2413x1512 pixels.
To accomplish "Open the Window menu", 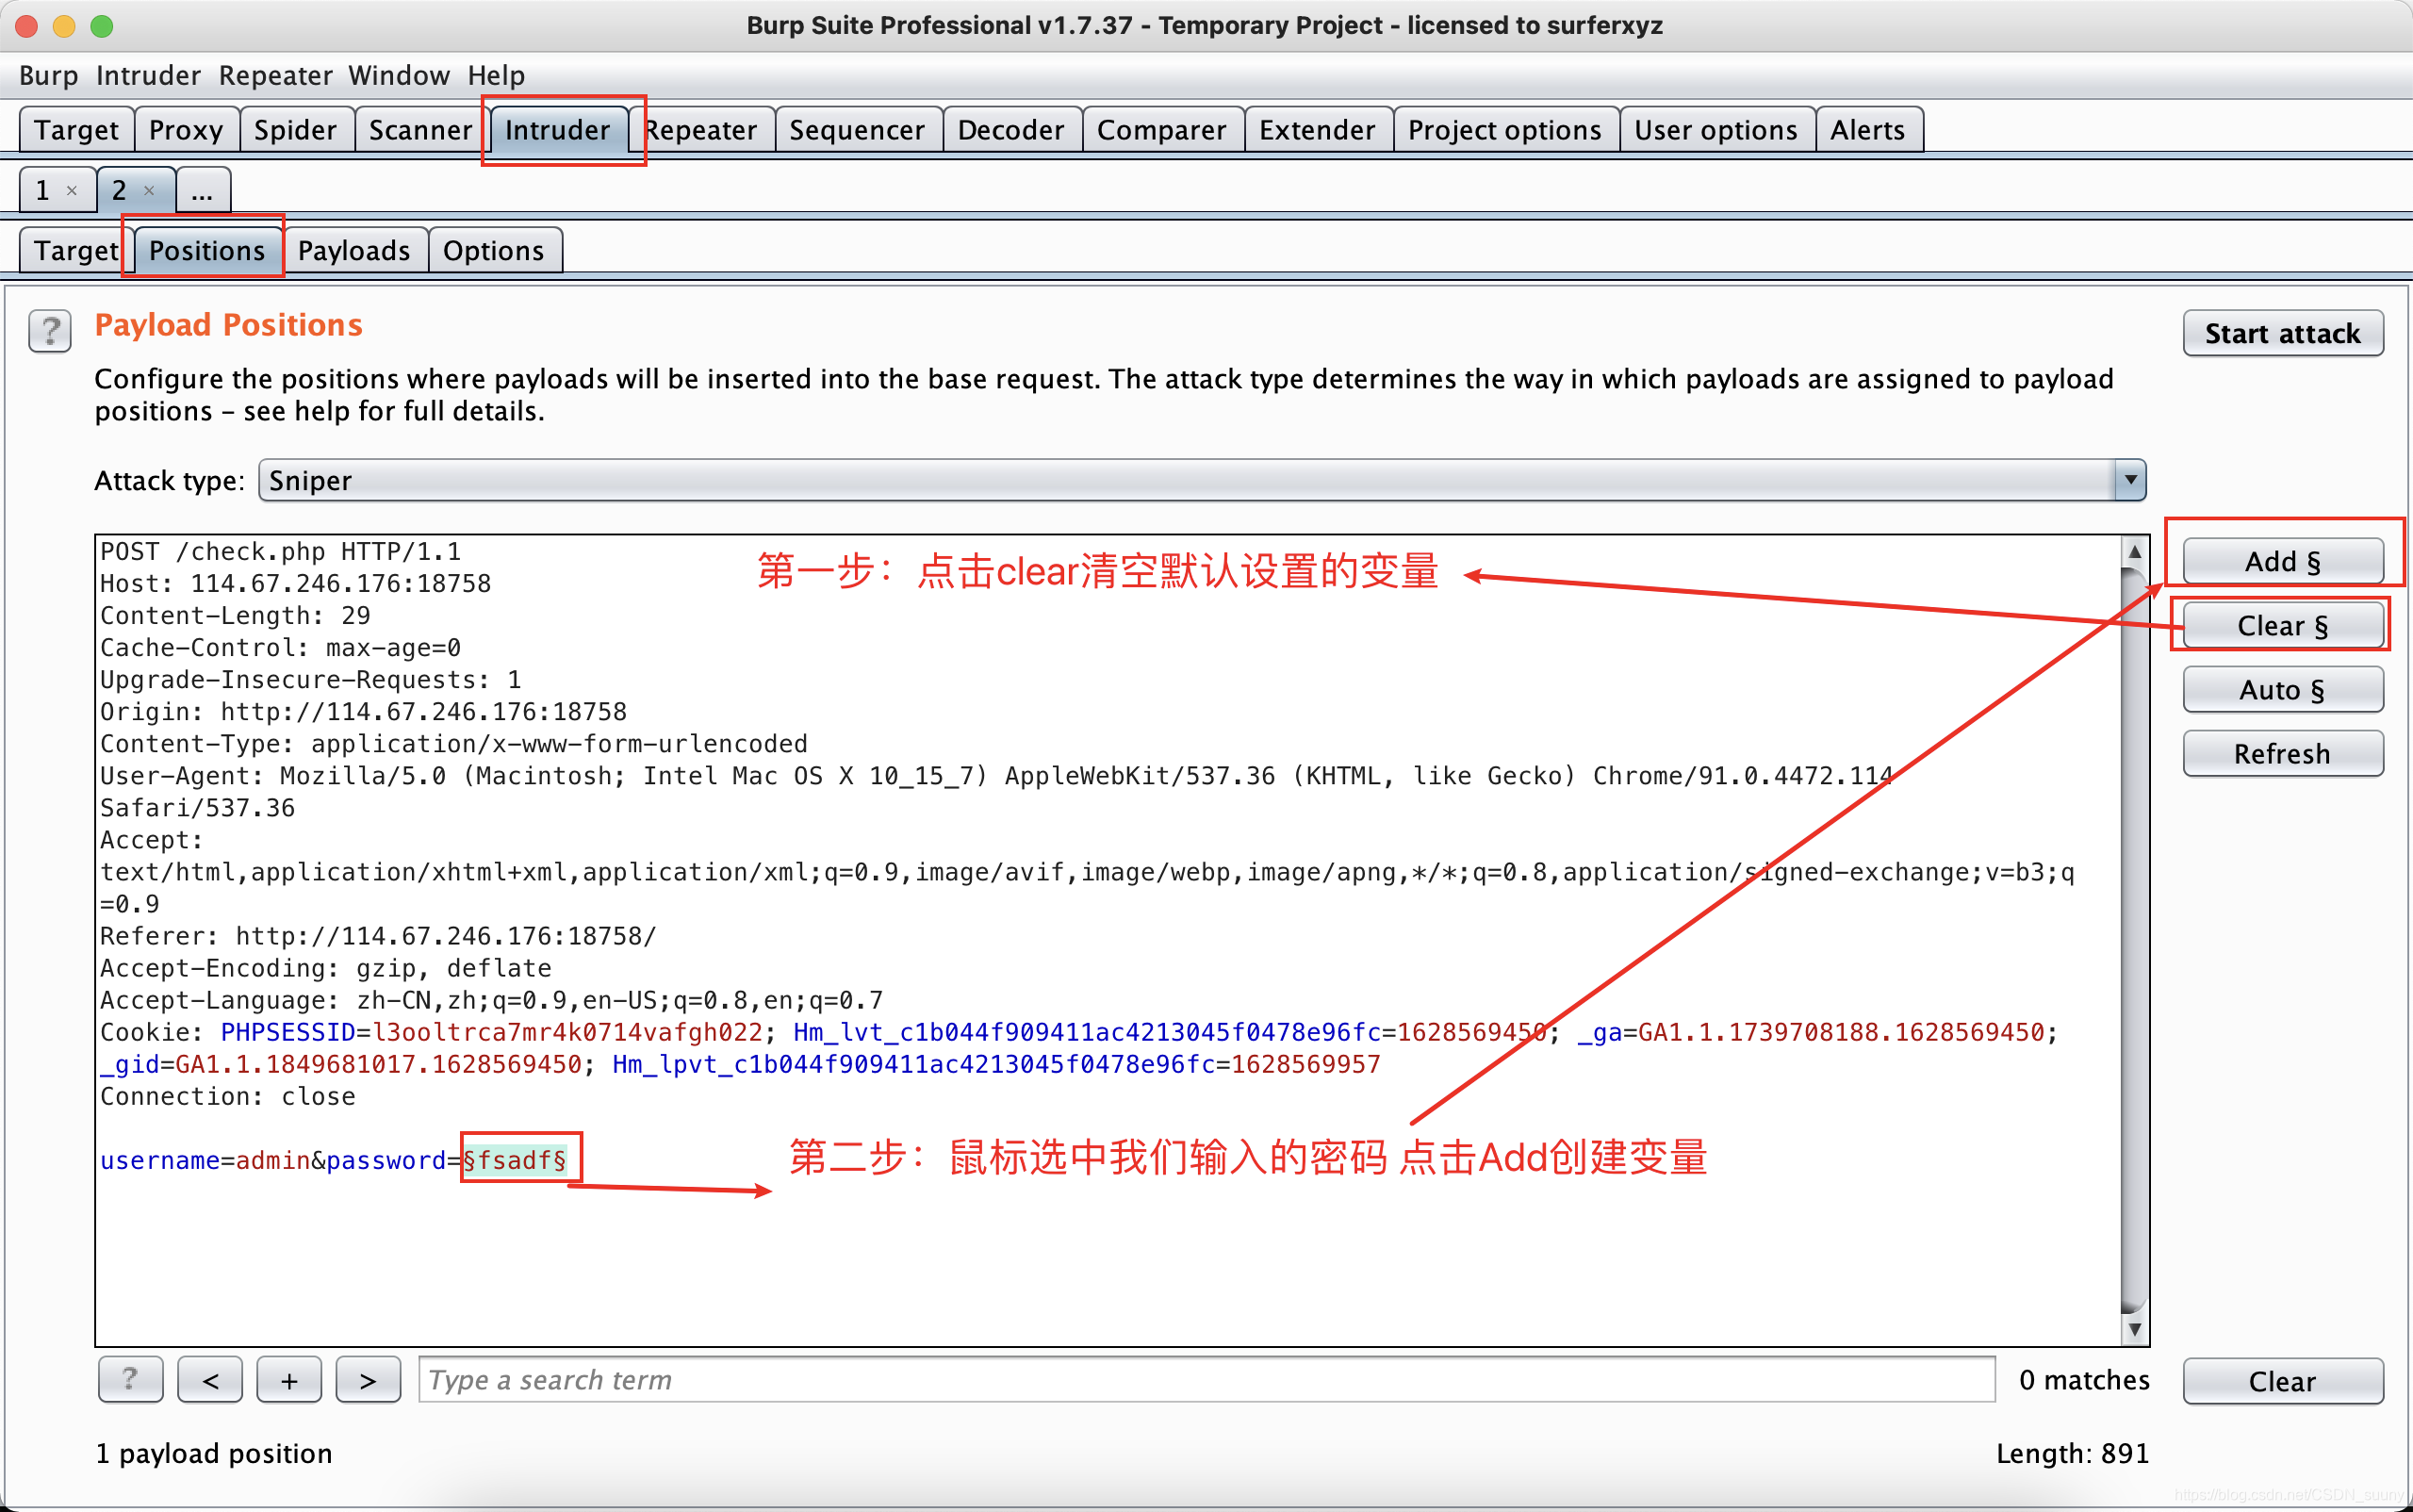I will (x=399, y=75).
